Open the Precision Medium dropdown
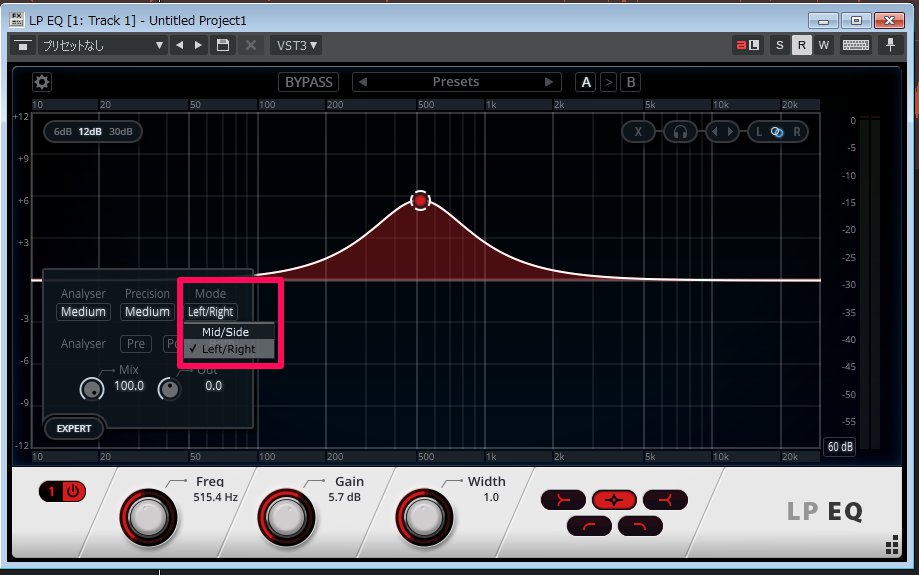 147,312
